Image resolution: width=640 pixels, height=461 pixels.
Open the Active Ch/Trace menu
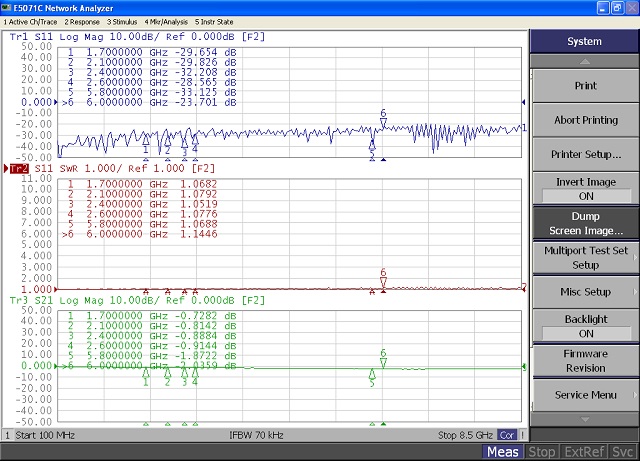click(x=30, y=22)
